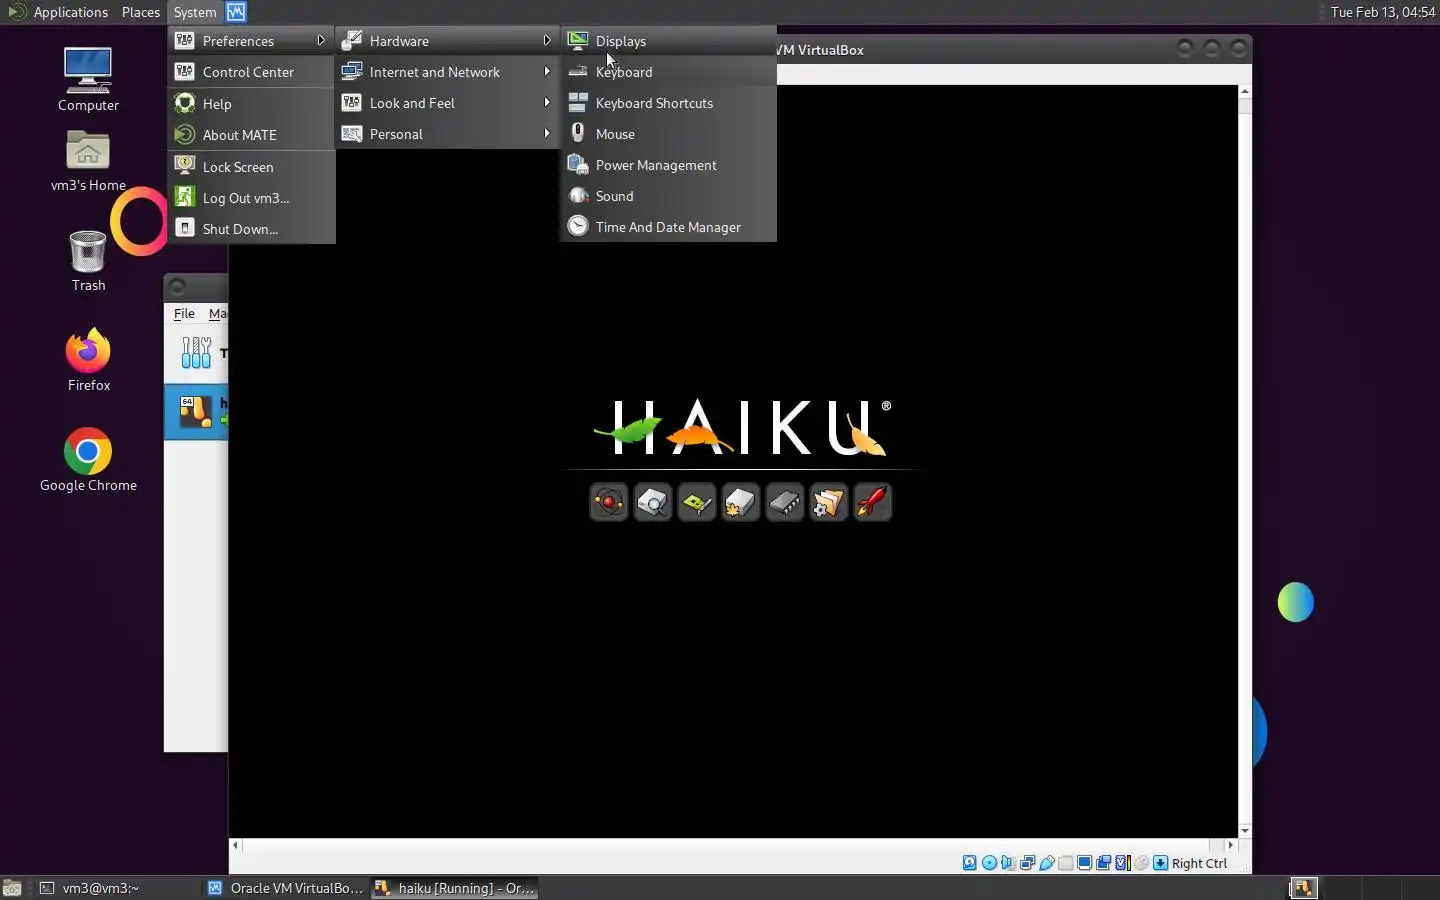This screenshot has width=1440, height=900.
Task: Select Keyboard Shortcuts menu entry
Action: click(x=668, y=103)
